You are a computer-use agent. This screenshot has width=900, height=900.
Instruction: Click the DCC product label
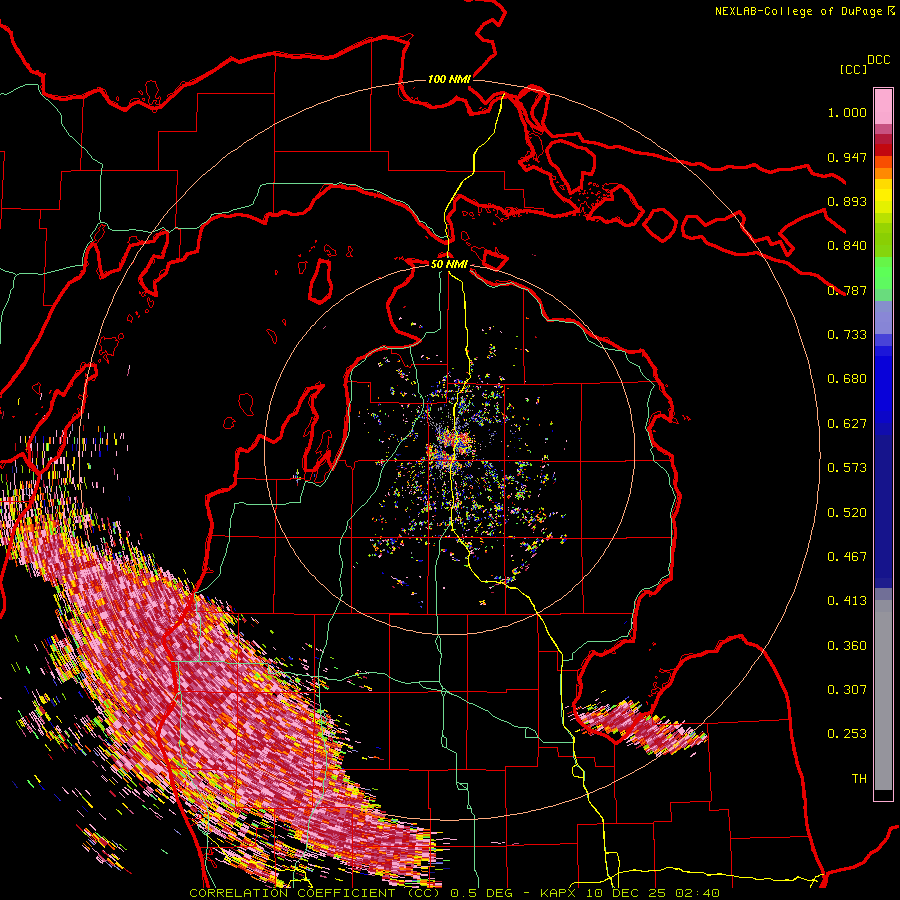pos(878,60)
